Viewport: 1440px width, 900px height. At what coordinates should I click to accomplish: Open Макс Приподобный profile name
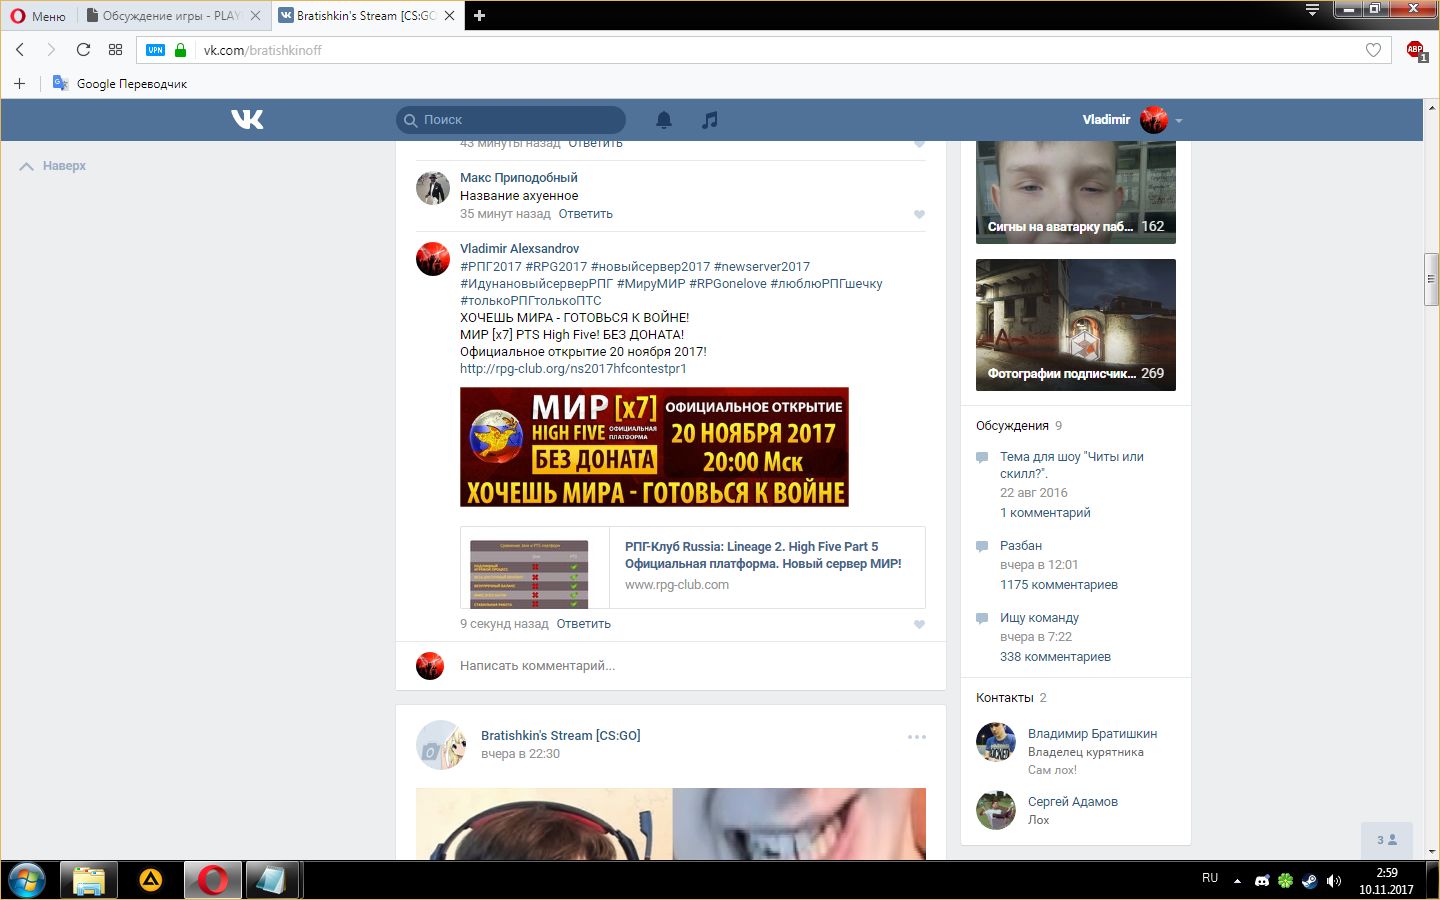tap(519, 178)
